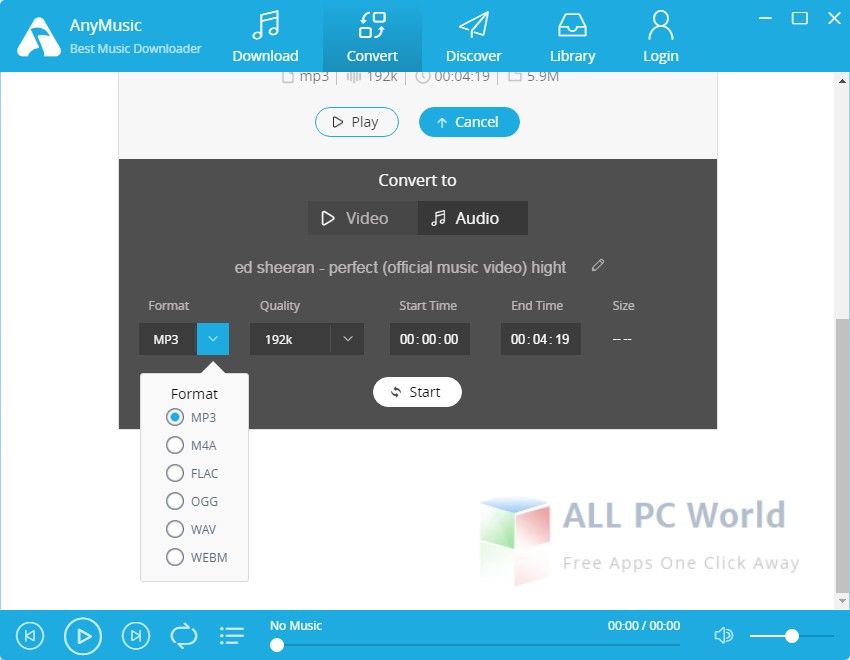The image size is (850, 660).
Task: Open the Discover tab
Action: 473,36
